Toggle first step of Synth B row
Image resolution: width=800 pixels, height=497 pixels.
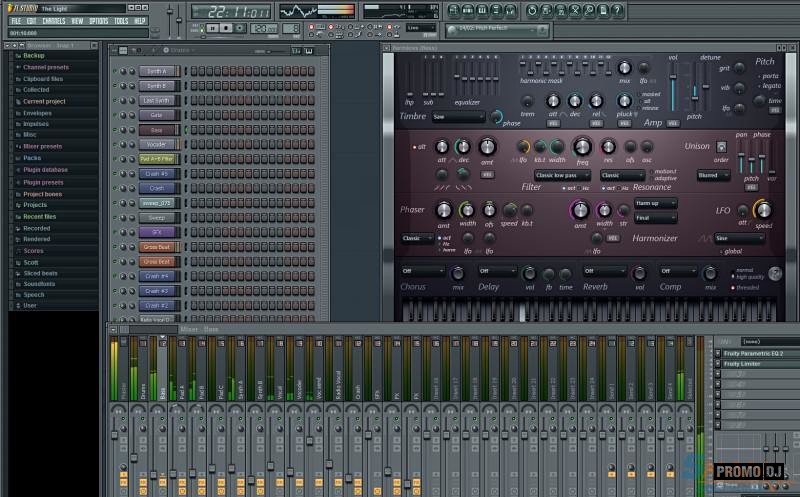(194, 86)
